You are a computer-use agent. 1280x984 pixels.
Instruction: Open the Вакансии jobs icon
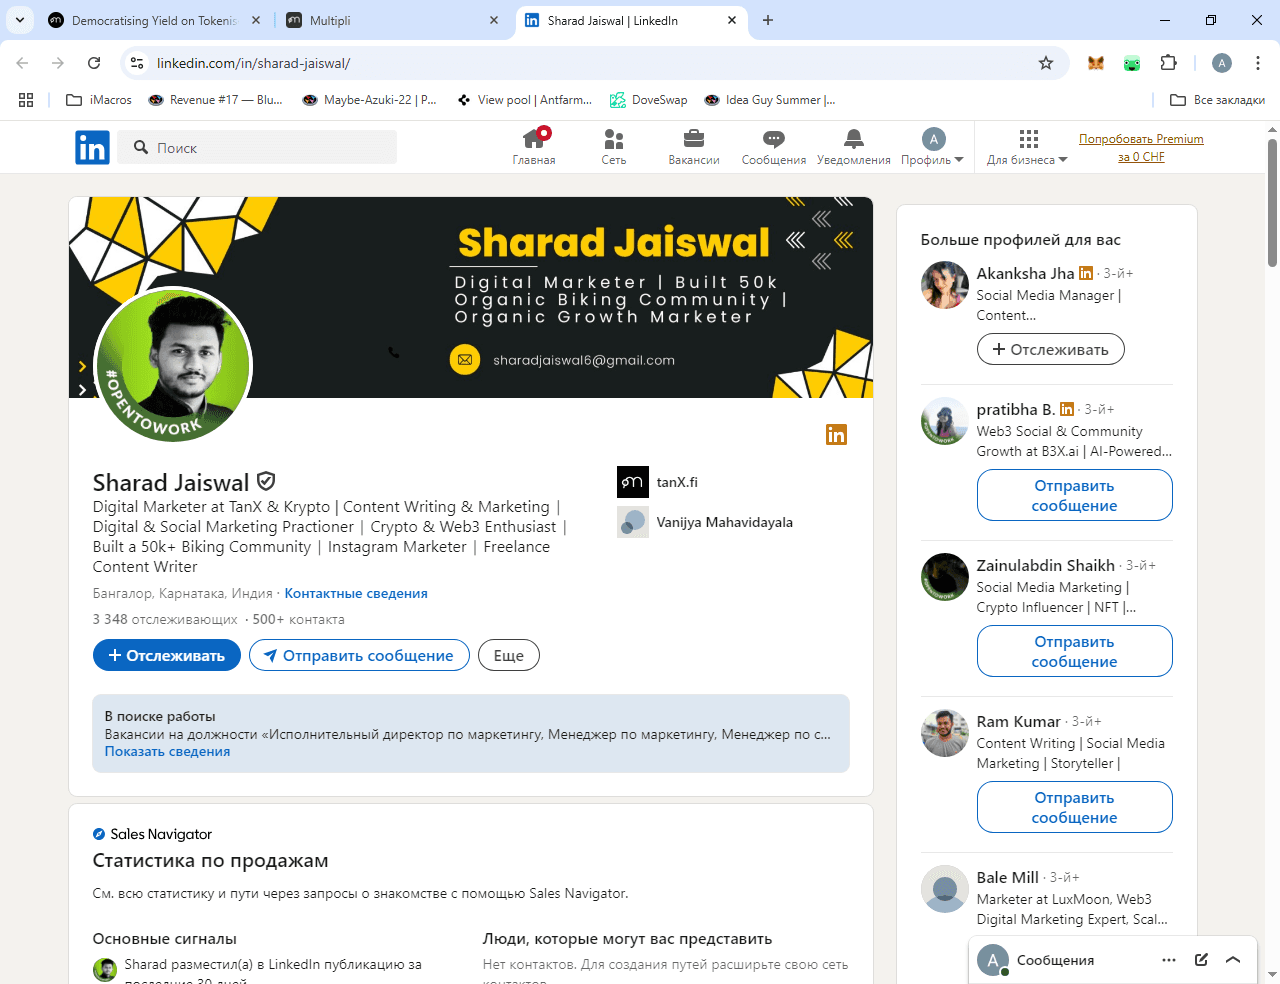pos(694,147)
